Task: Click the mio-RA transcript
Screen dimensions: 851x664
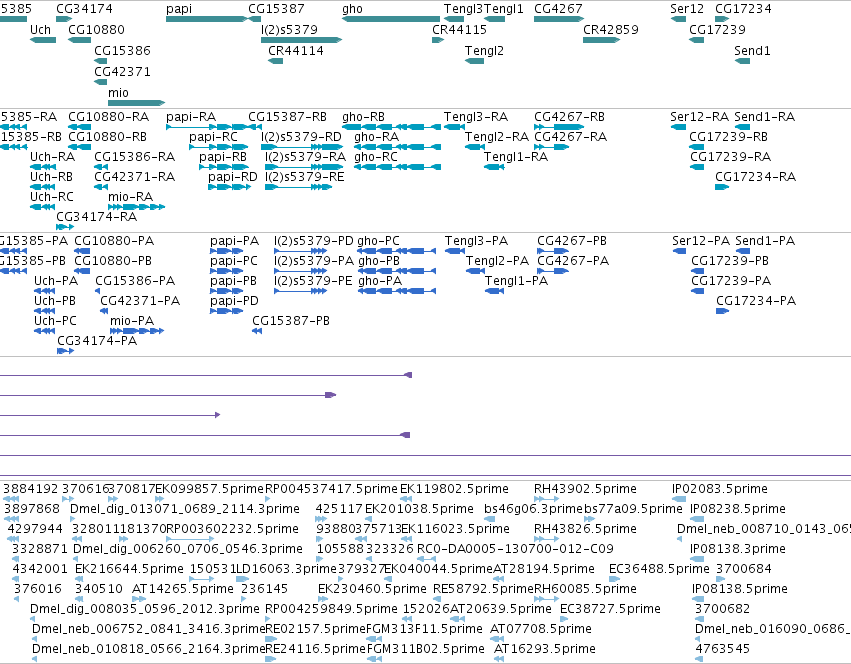Action: coord(136,207)
